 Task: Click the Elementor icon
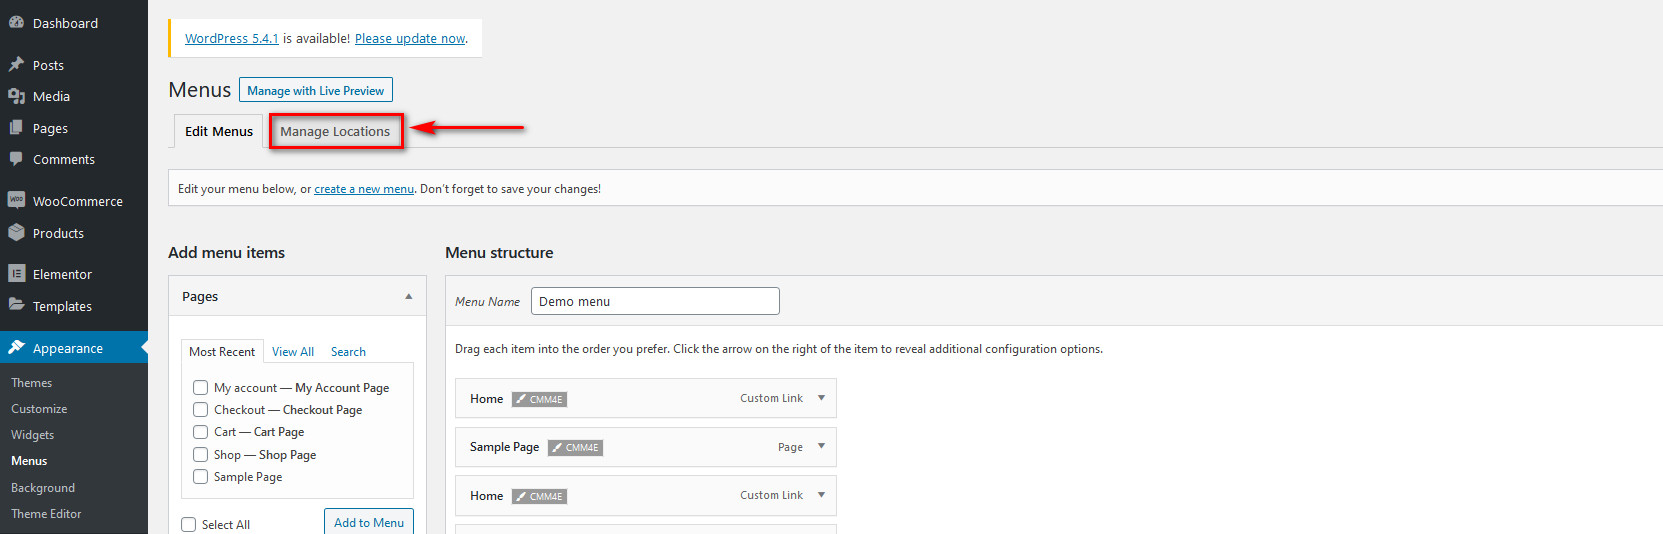click(x=16, y=273)
